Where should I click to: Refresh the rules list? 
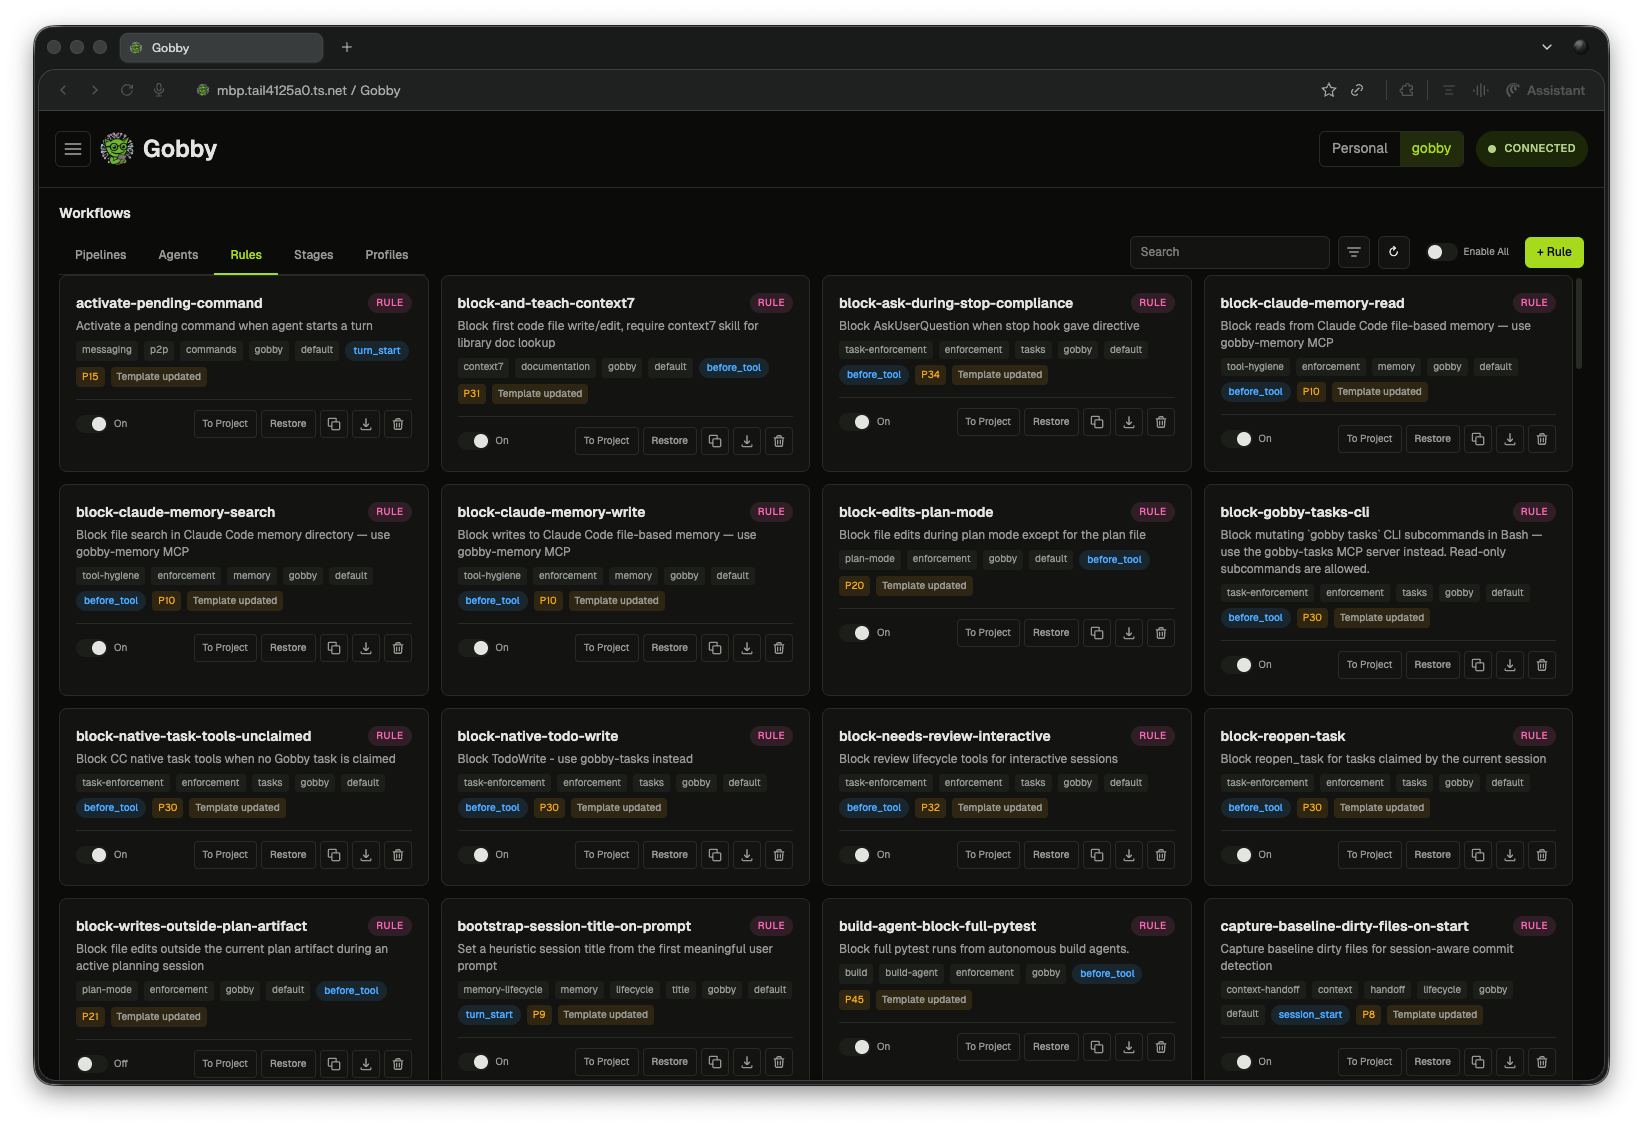1394,252
